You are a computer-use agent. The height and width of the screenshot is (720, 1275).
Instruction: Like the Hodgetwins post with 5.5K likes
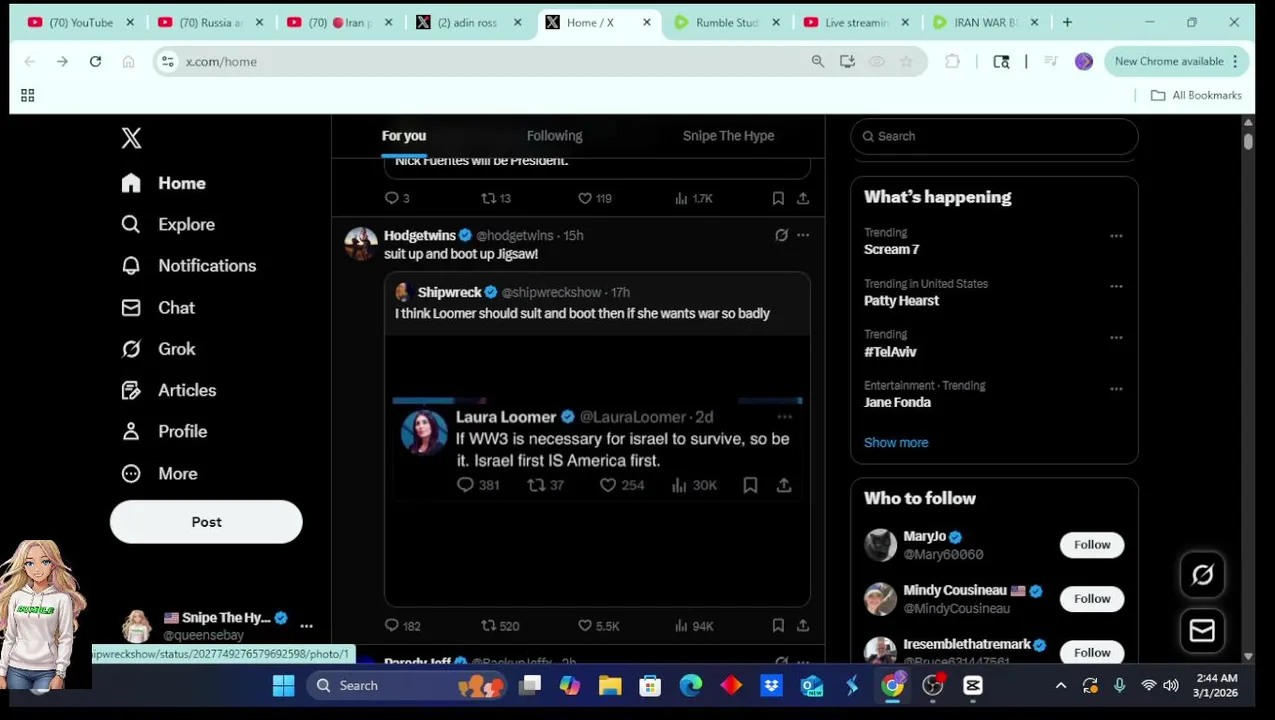(599, 626)
